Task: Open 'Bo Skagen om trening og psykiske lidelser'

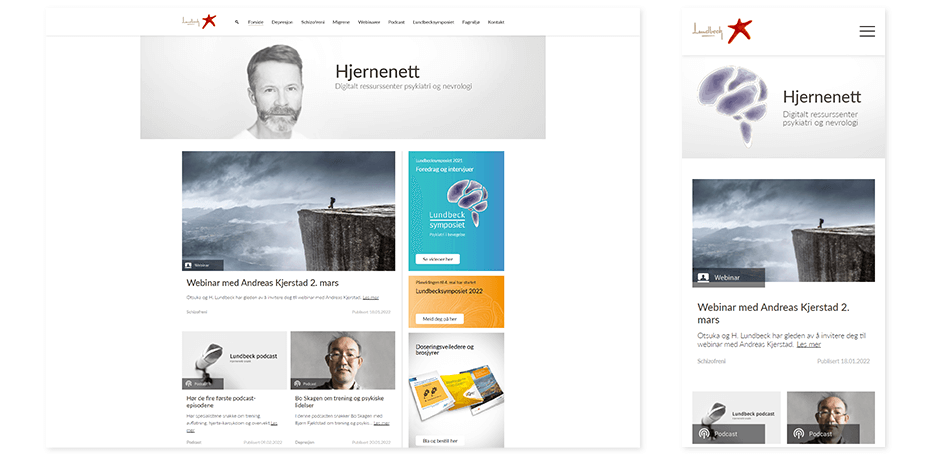Action: point(339,402)
